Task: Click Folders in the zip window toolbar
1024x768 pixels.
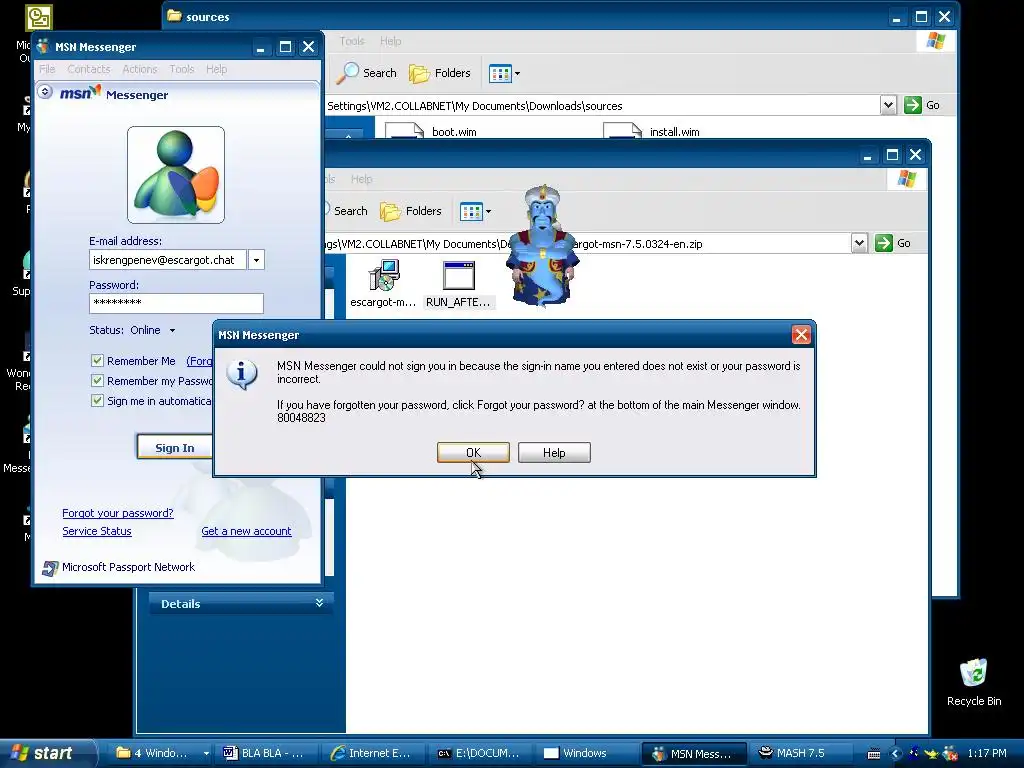Action: tap(411, 211)
